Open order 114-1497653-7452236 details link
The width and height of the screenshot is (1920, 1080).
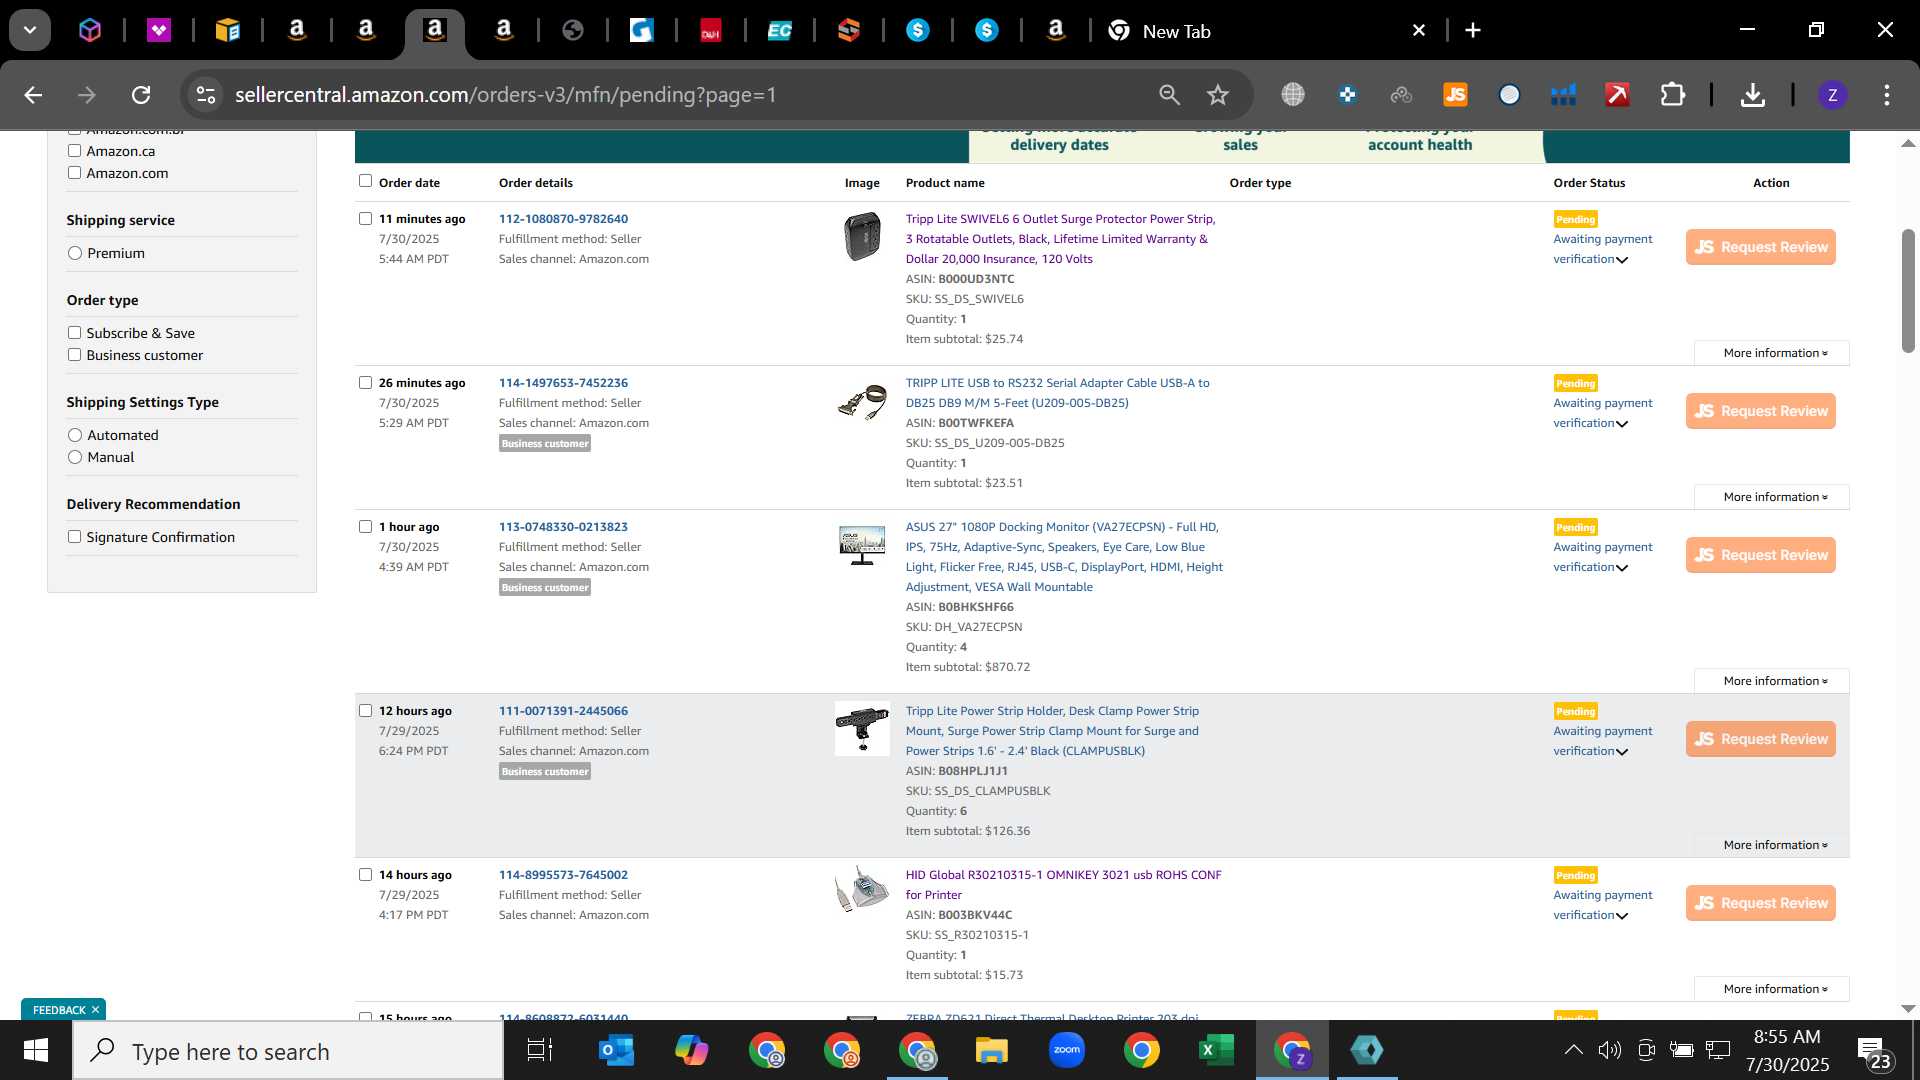point(563,383)
